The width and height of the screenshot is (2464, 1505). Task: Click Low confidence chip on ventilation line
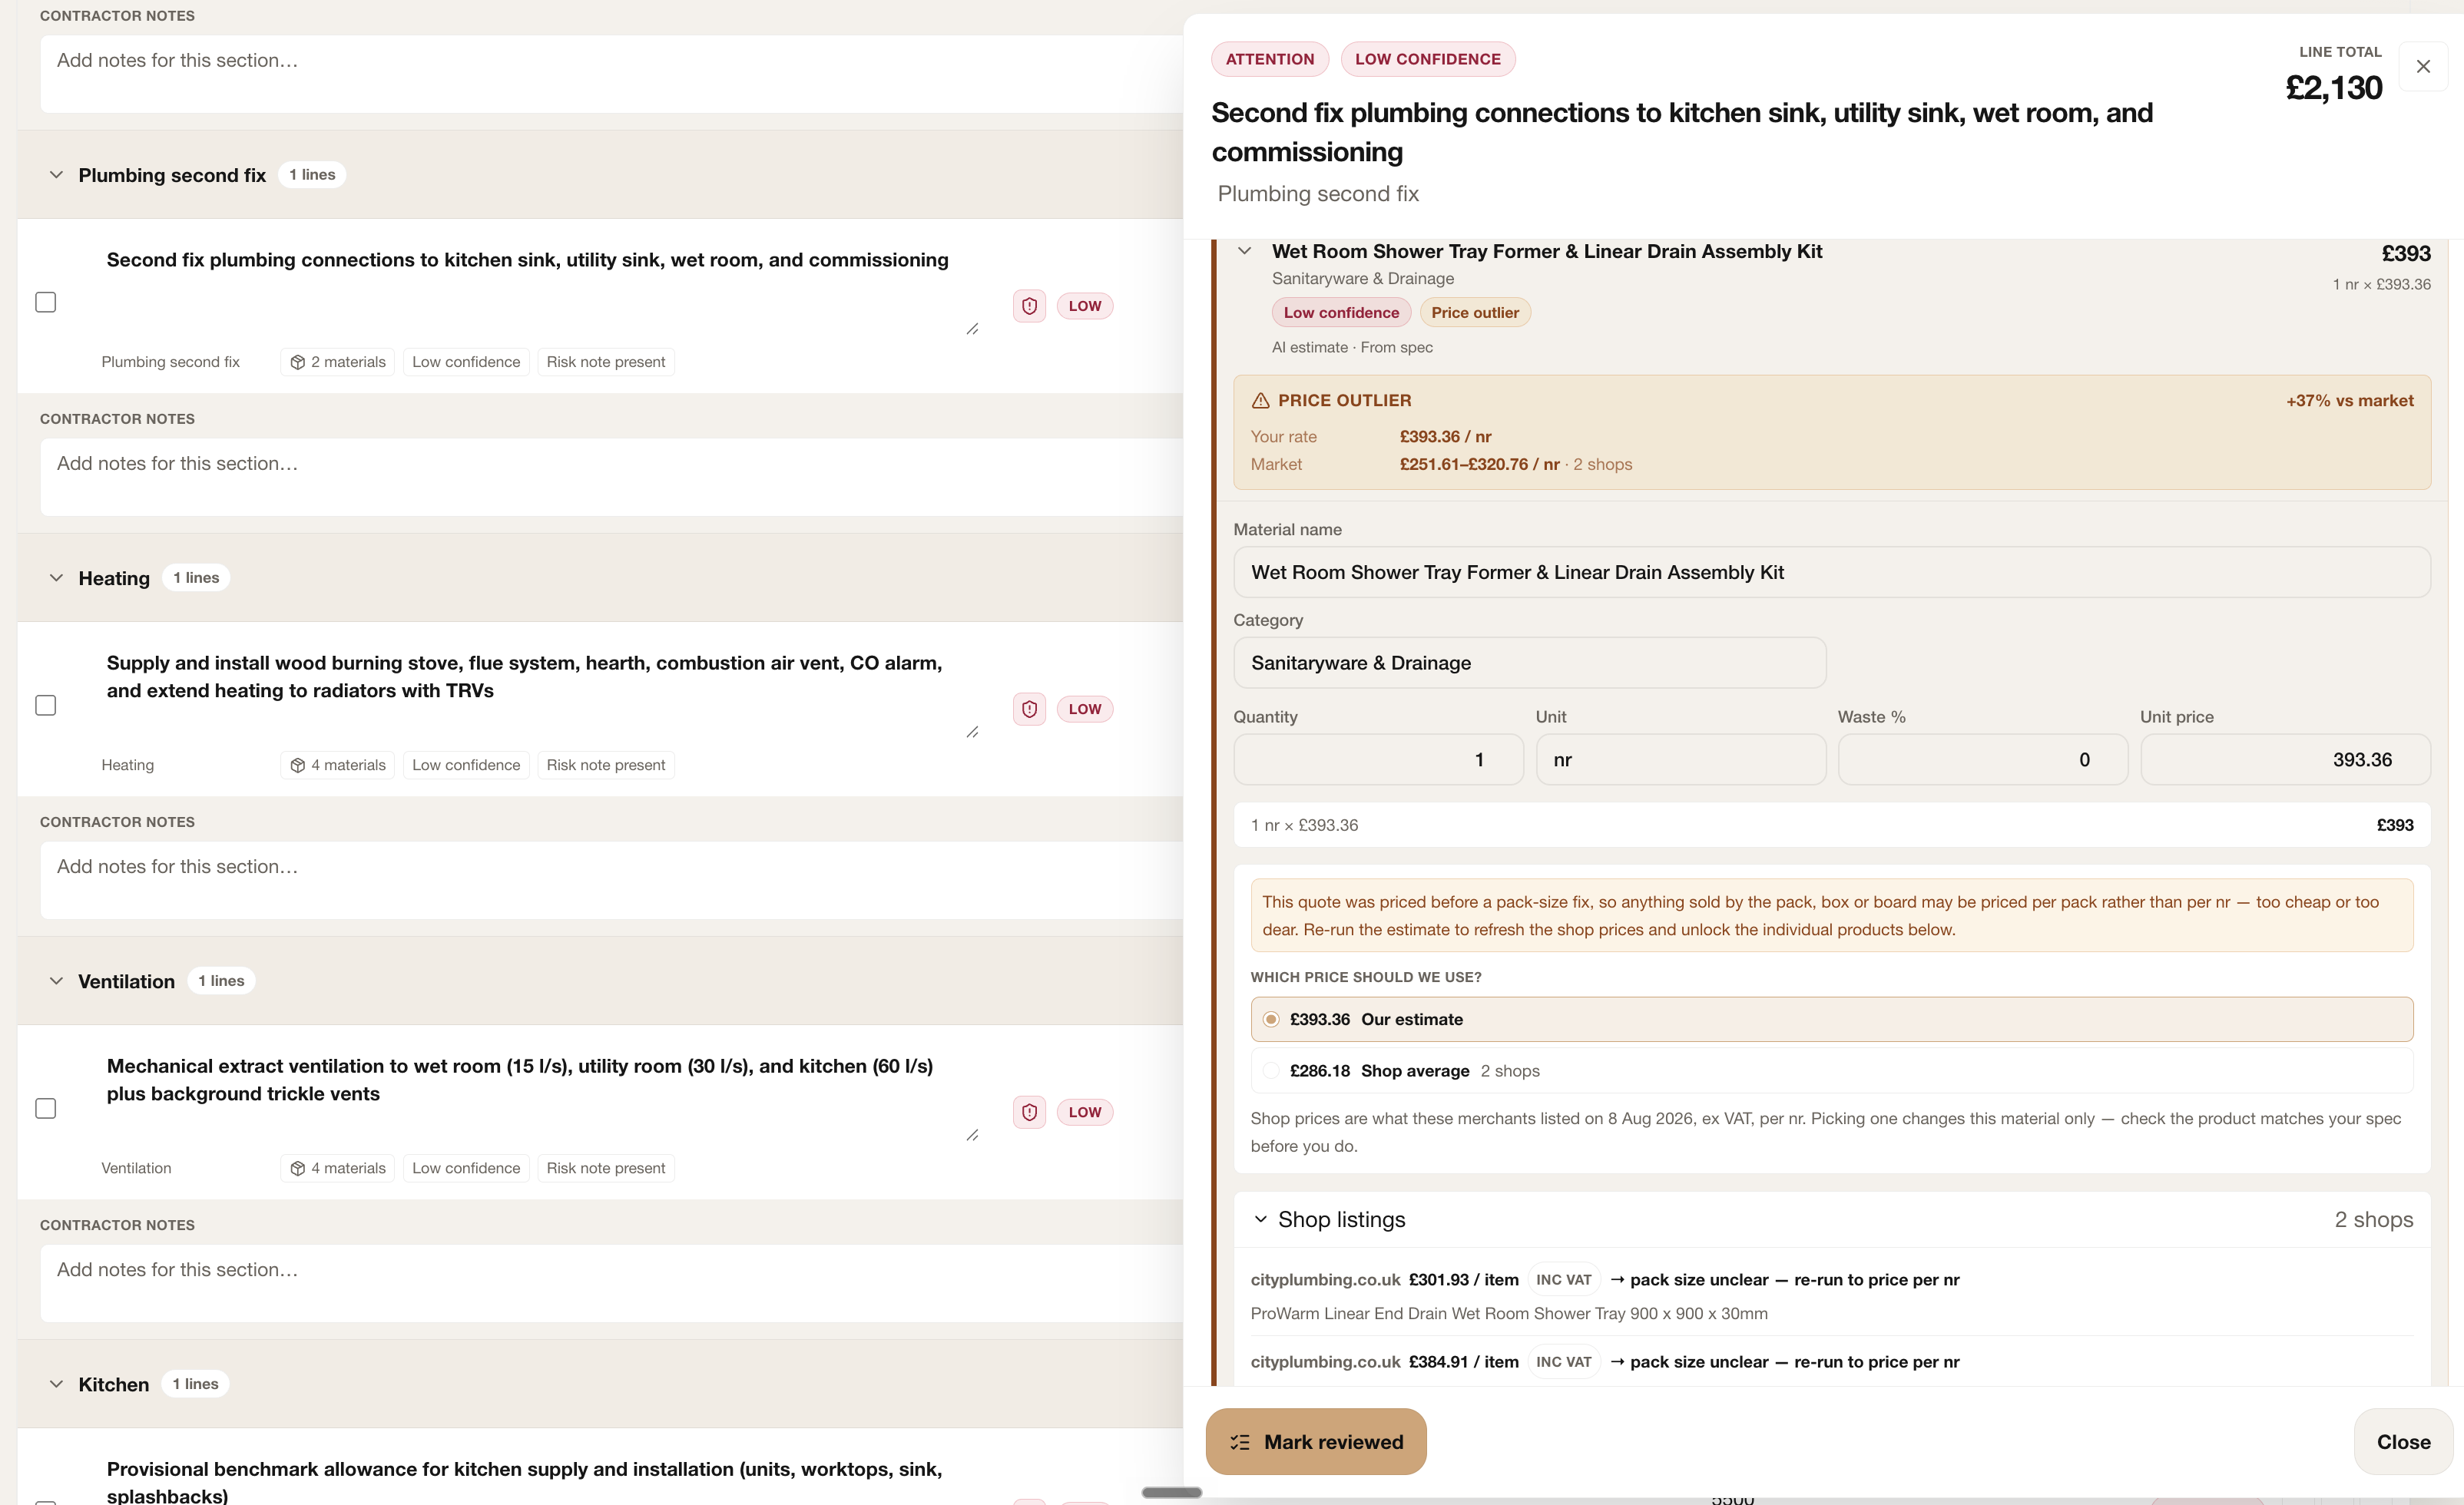465,1168
